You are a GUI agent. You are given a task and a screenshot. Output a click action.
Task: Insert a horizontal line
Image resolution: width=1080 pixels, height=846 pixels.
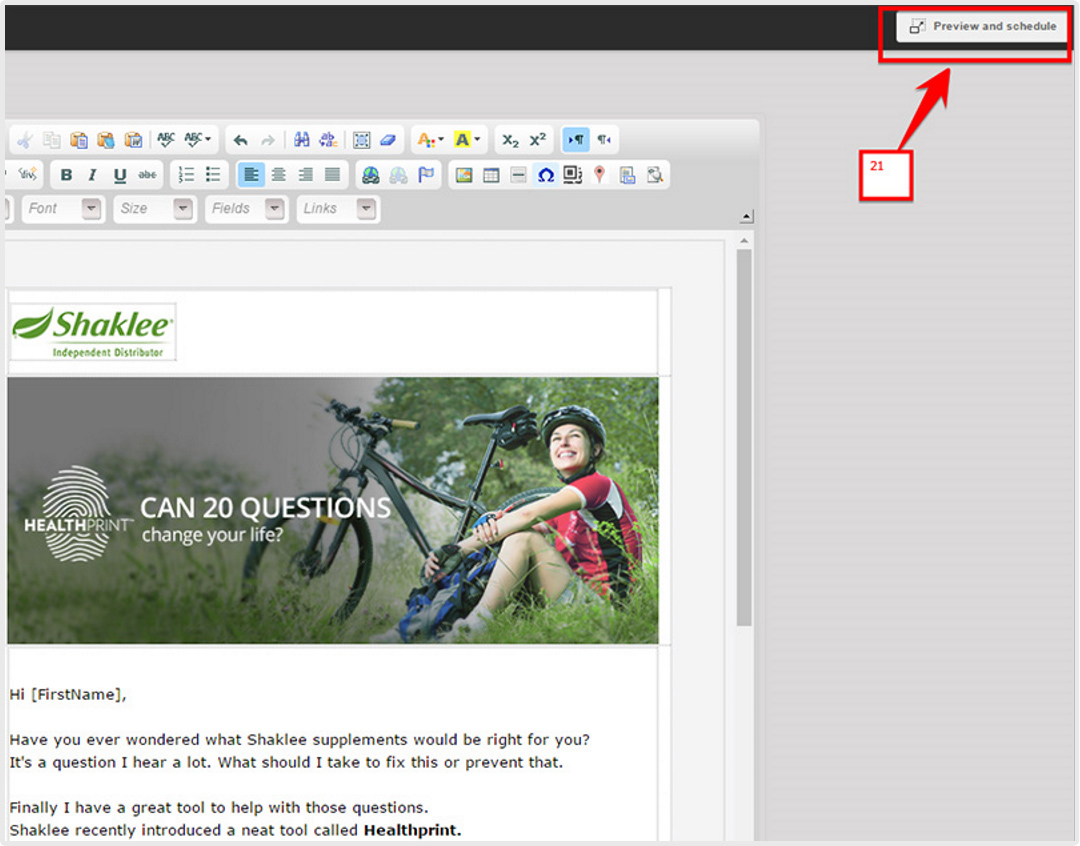(519, 175)
